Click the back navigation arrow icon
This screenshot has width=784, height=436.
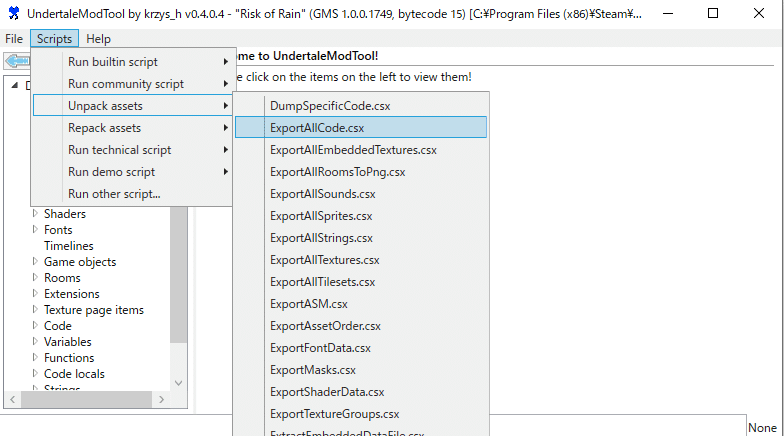18,61
